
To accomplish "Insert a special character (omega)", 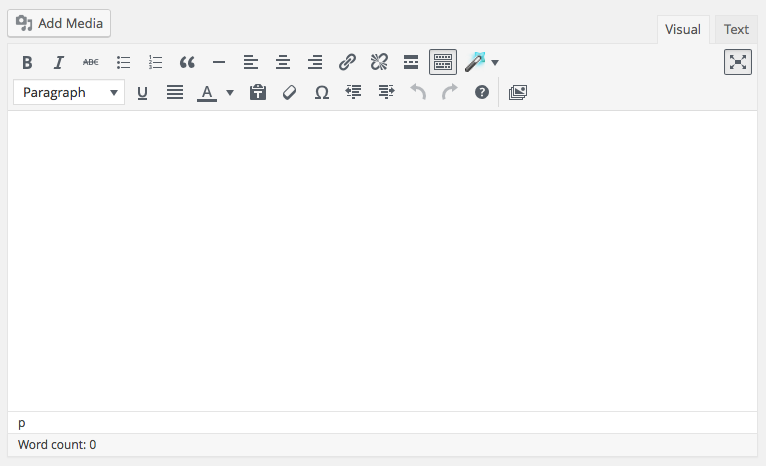I will [321, 92].
